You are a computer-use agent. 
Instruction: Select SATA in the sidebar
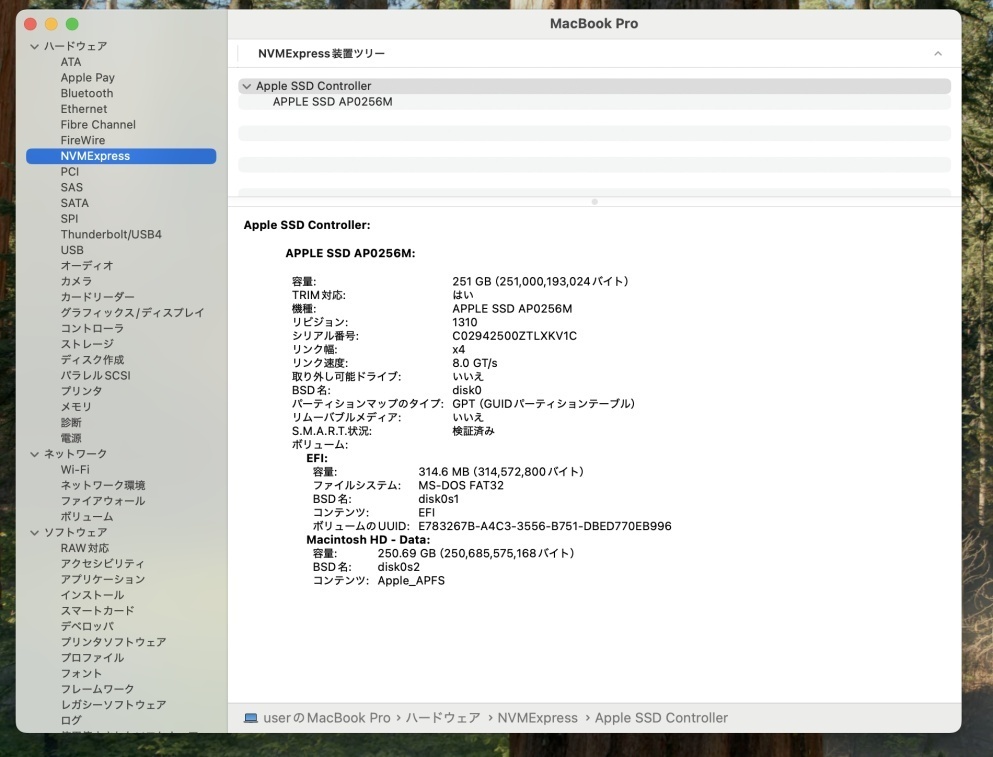[75, 203]
